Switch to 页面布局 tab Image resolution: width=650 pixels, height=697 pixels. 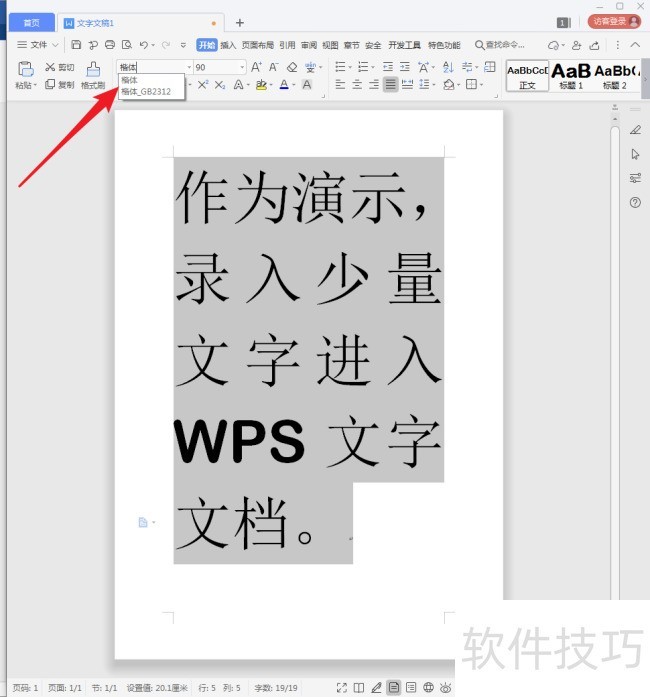(257, 45)
